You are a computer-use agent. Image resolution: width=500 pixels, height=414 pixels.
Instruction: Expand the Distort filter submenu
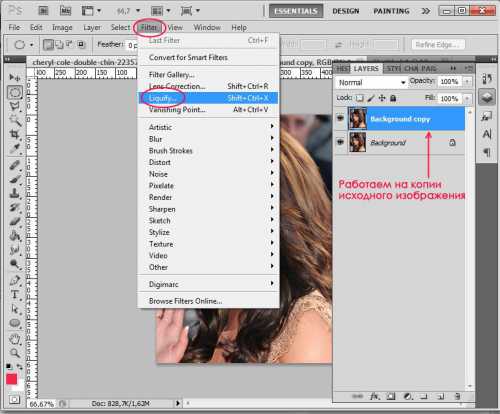(209, 162)
